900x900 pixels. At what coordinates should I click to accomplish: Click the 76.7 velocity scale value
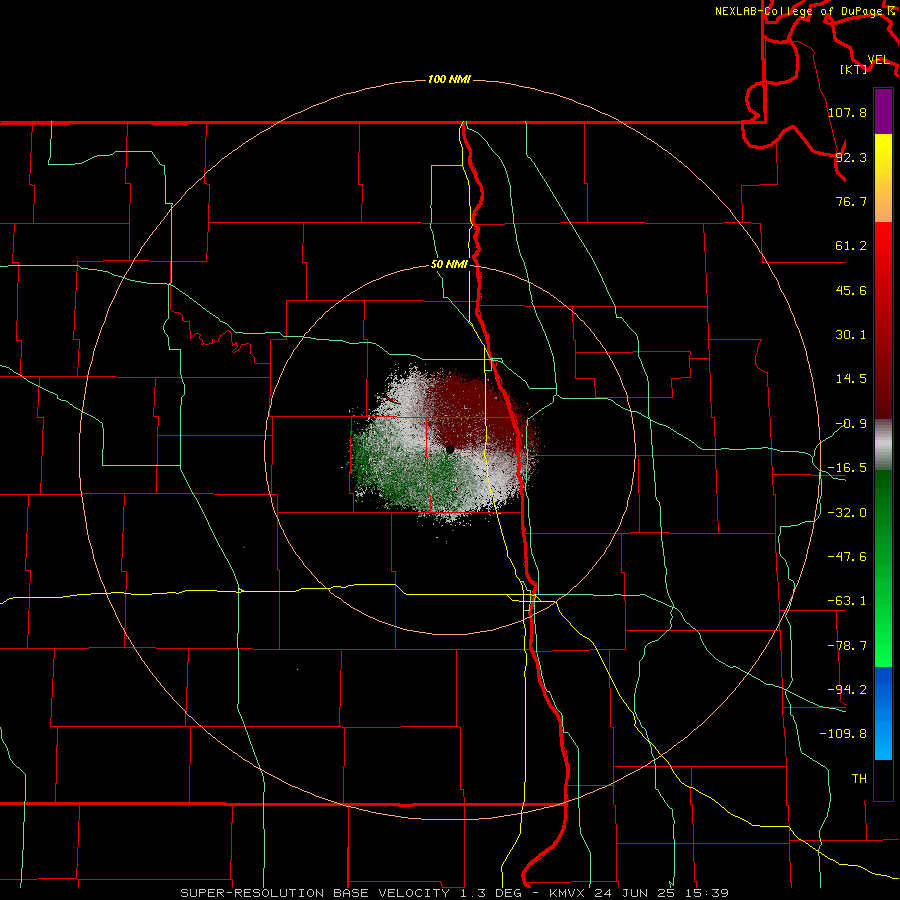[851, 201]
